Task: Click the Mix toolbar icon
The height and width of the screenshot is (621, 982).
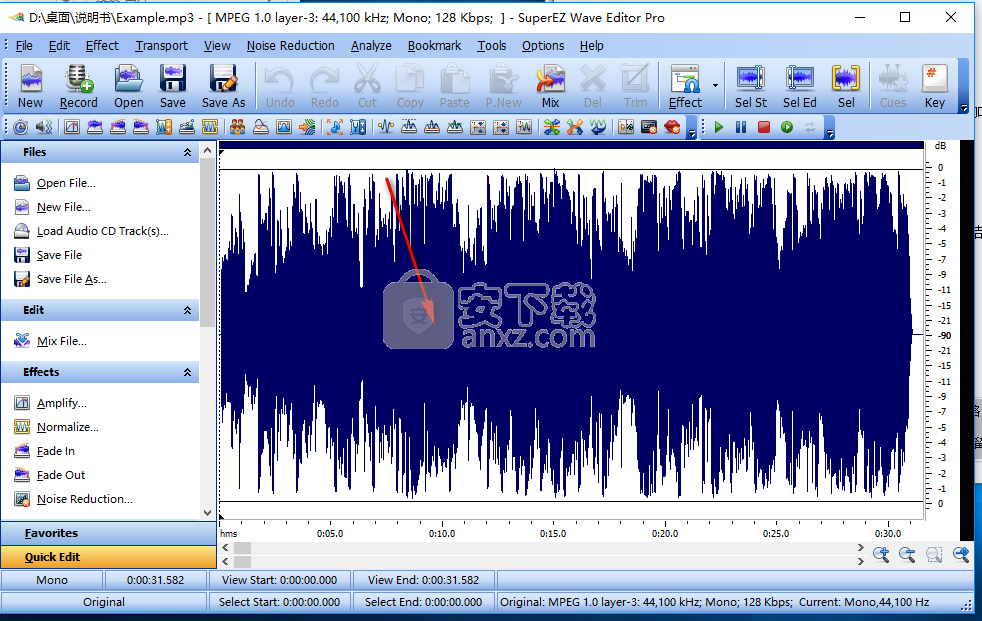Action: pos(550,86)
